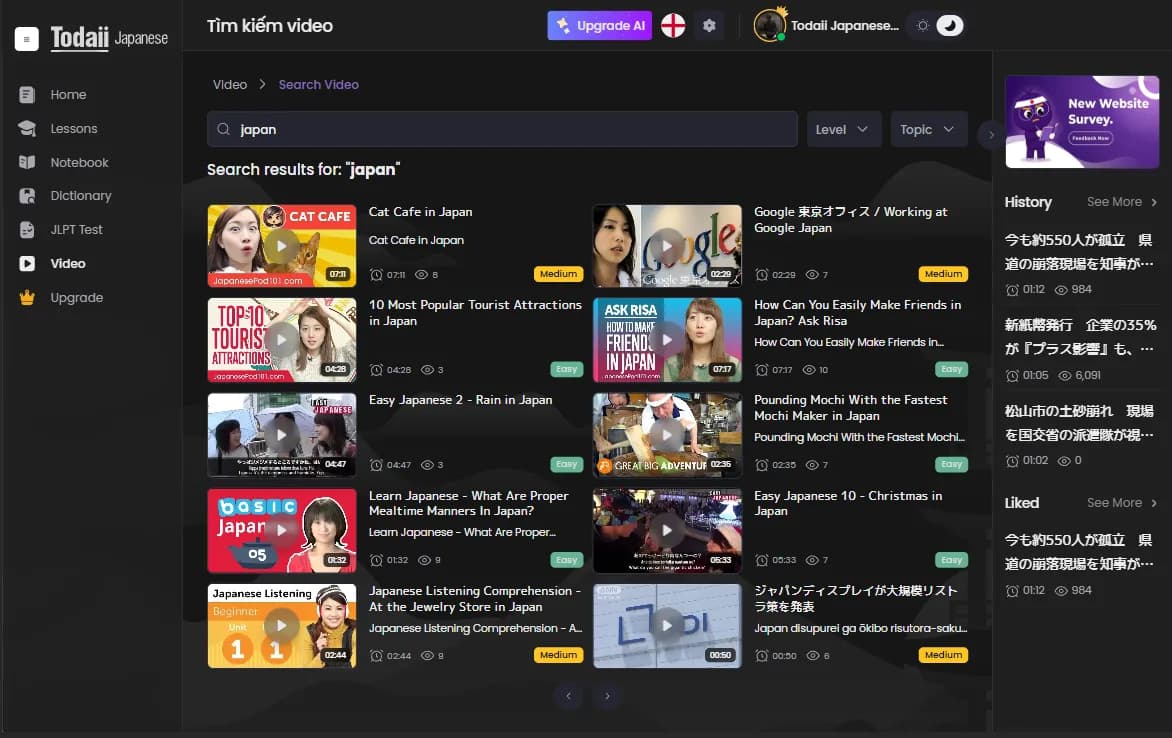This screenshot has height=738, width=1172.
Task: Open the Level filter dropdown
Action: 843,129
